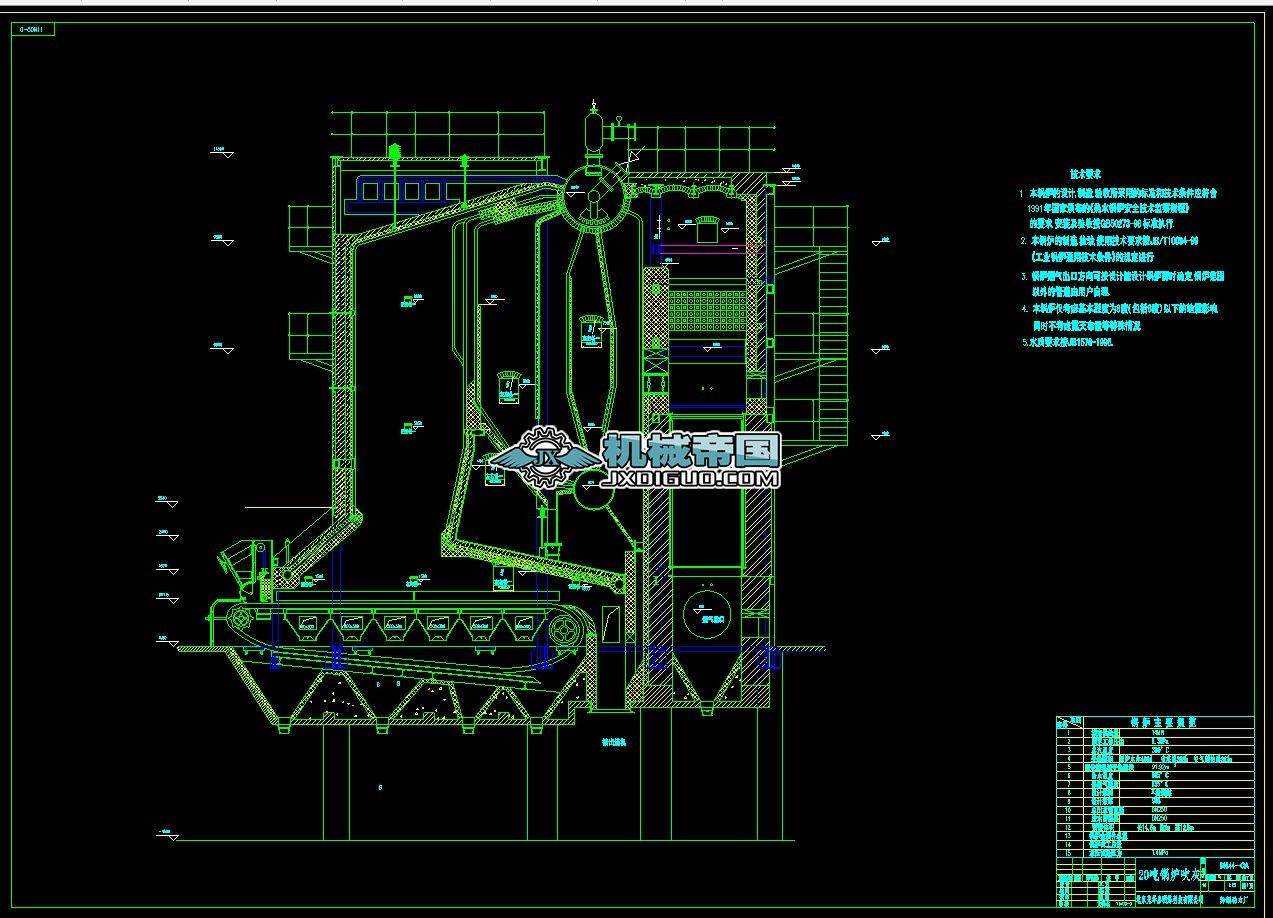Select the air preheater tube bank grid
1273x918 pixels.
(x=708, y=311)
